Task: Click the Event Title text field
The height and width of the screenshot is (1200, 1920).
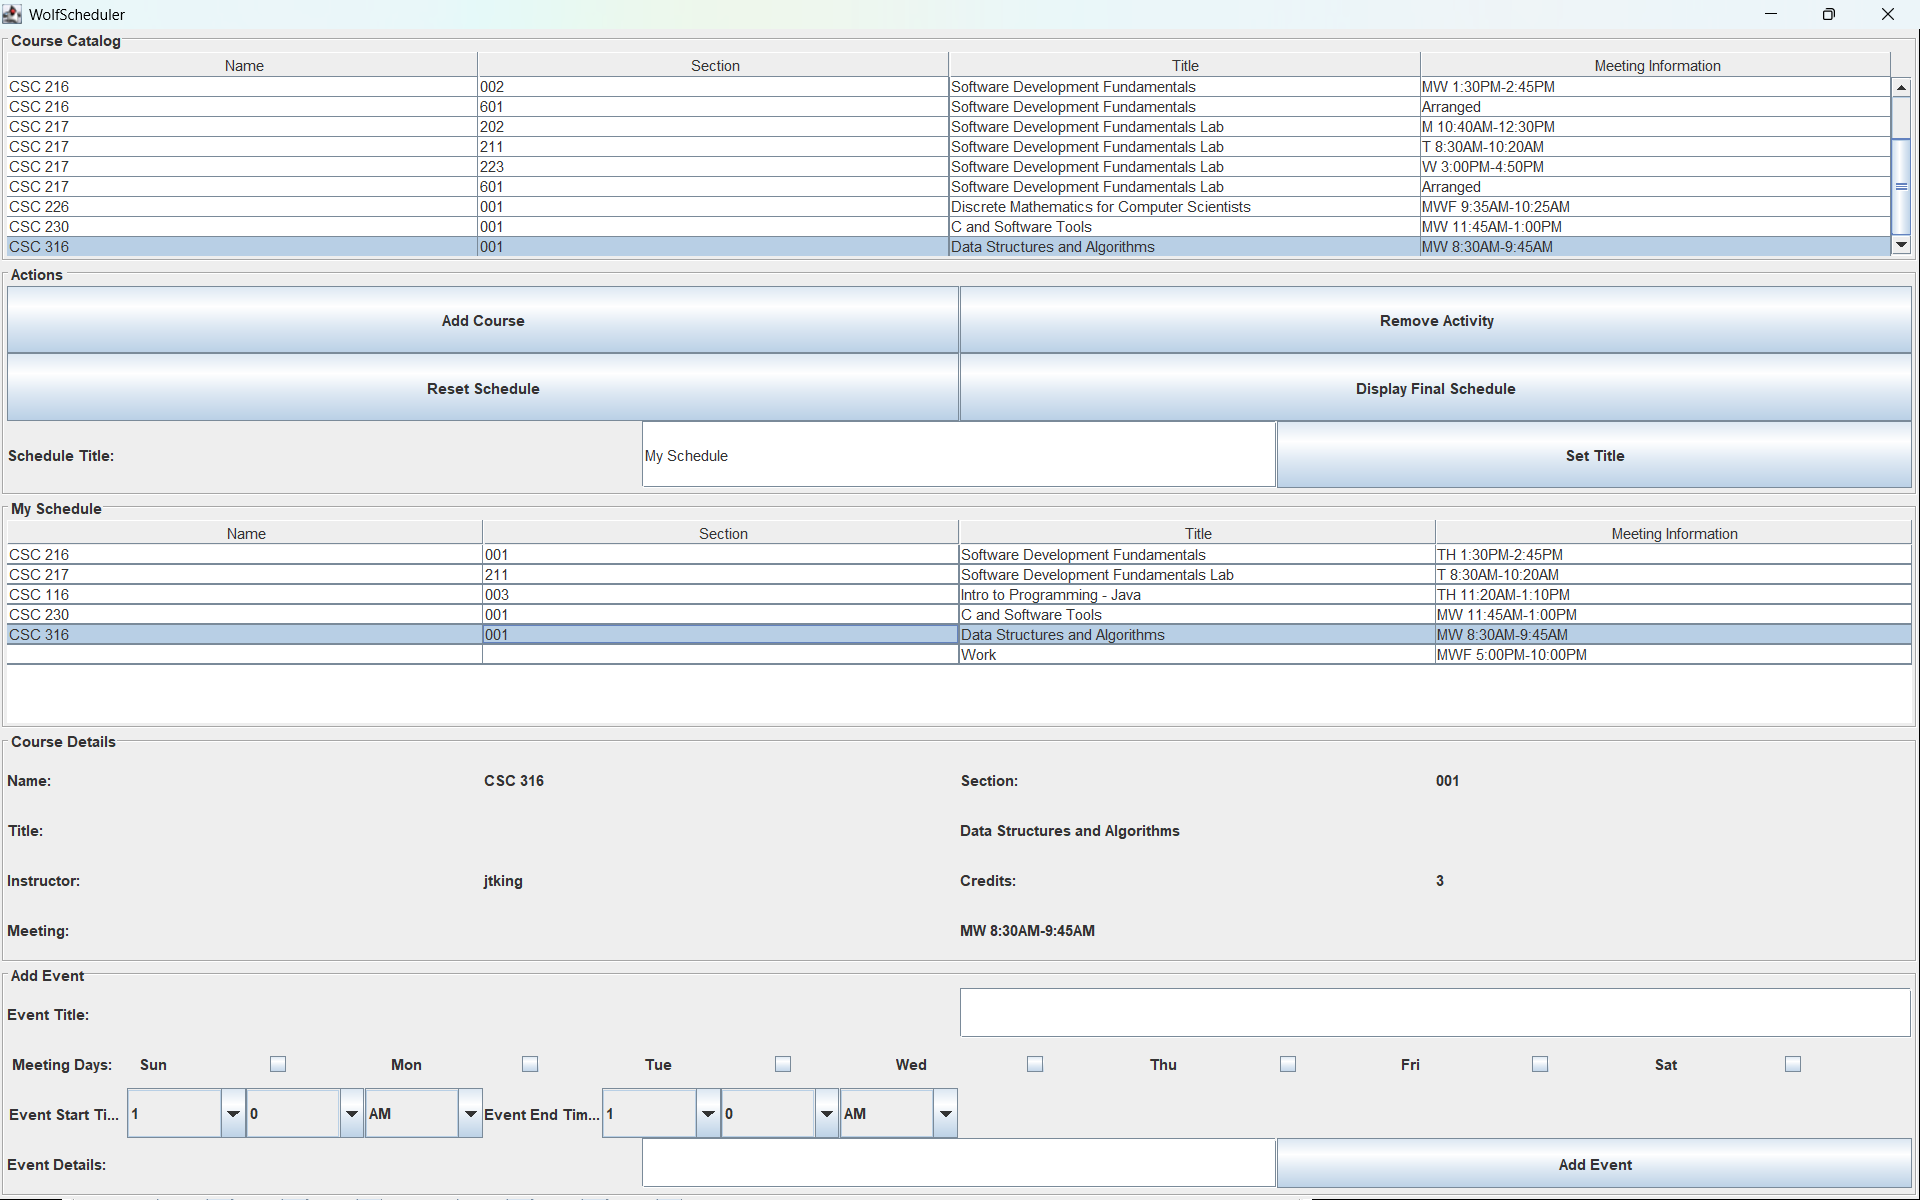Action: point(1434,1013)
